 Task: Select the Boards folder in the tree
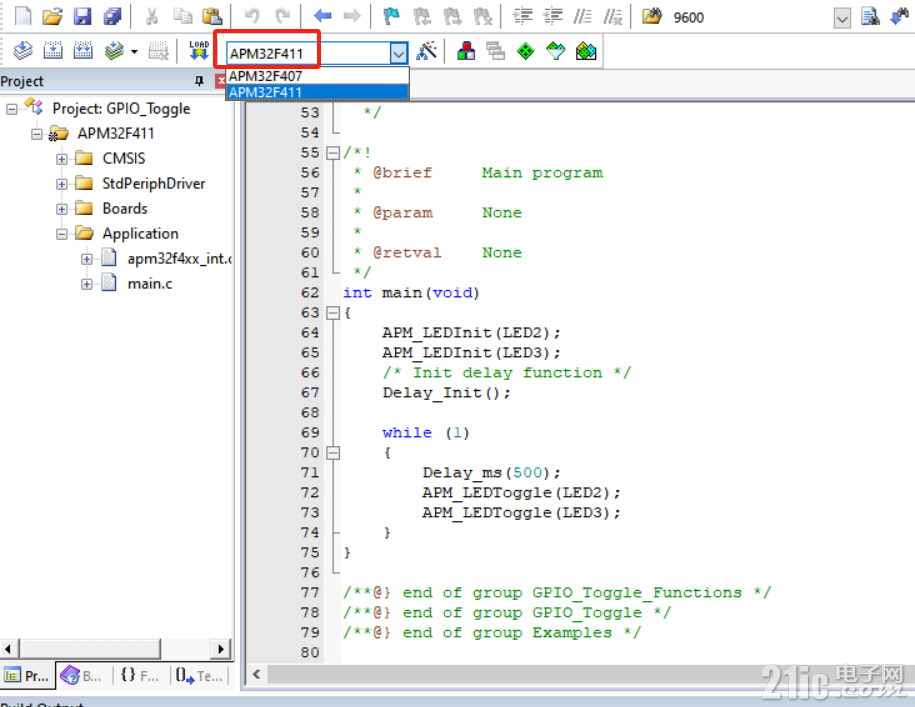click(125, 208)
